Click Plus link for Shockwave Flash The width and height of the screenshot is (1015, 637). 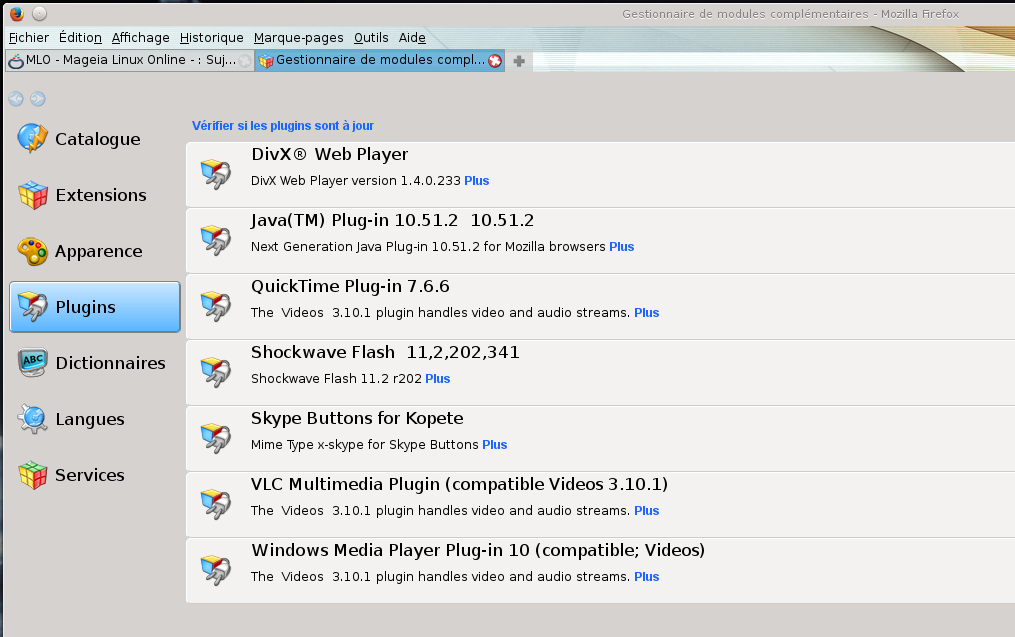tap(438, 379)
